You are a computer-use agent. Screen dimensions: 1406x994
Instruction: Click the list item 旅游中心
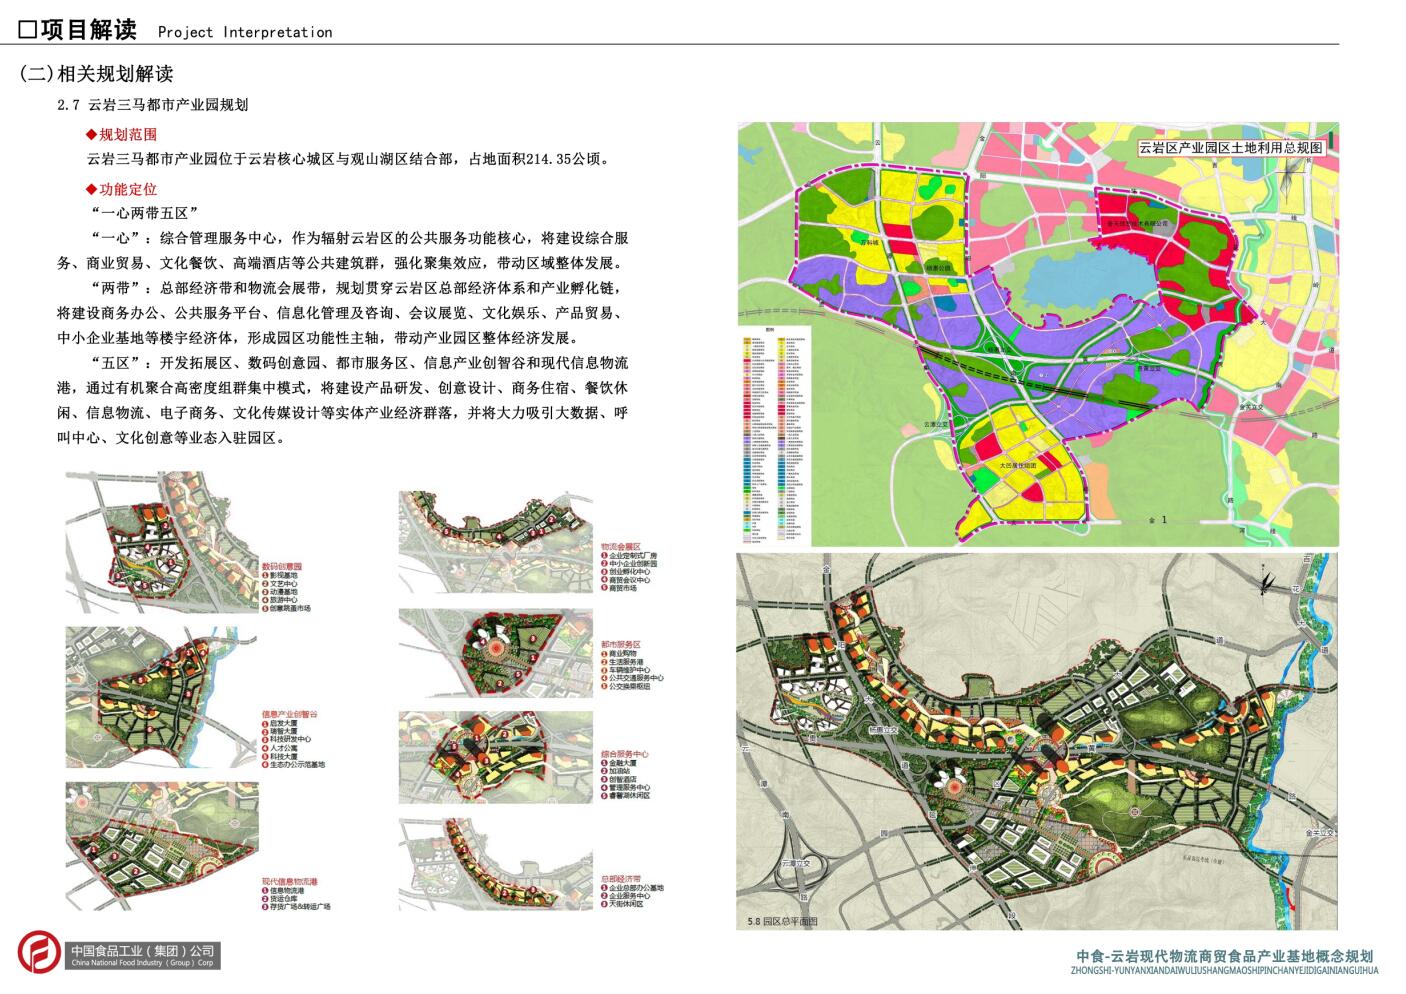(283, 600)
